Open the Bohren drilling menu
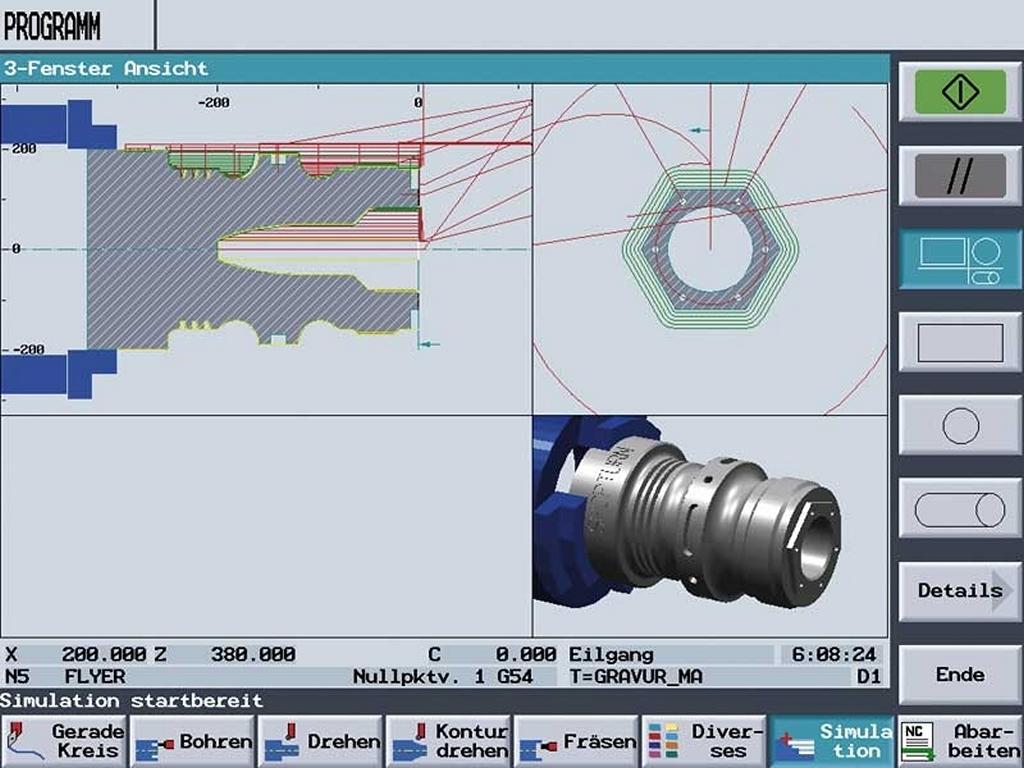The width and height of the screenshot is (1024, 768). 193,741
